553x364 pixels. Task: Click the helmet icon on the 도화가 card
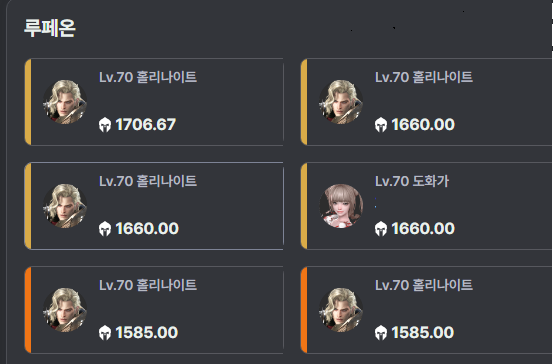(x=381, y=229)
